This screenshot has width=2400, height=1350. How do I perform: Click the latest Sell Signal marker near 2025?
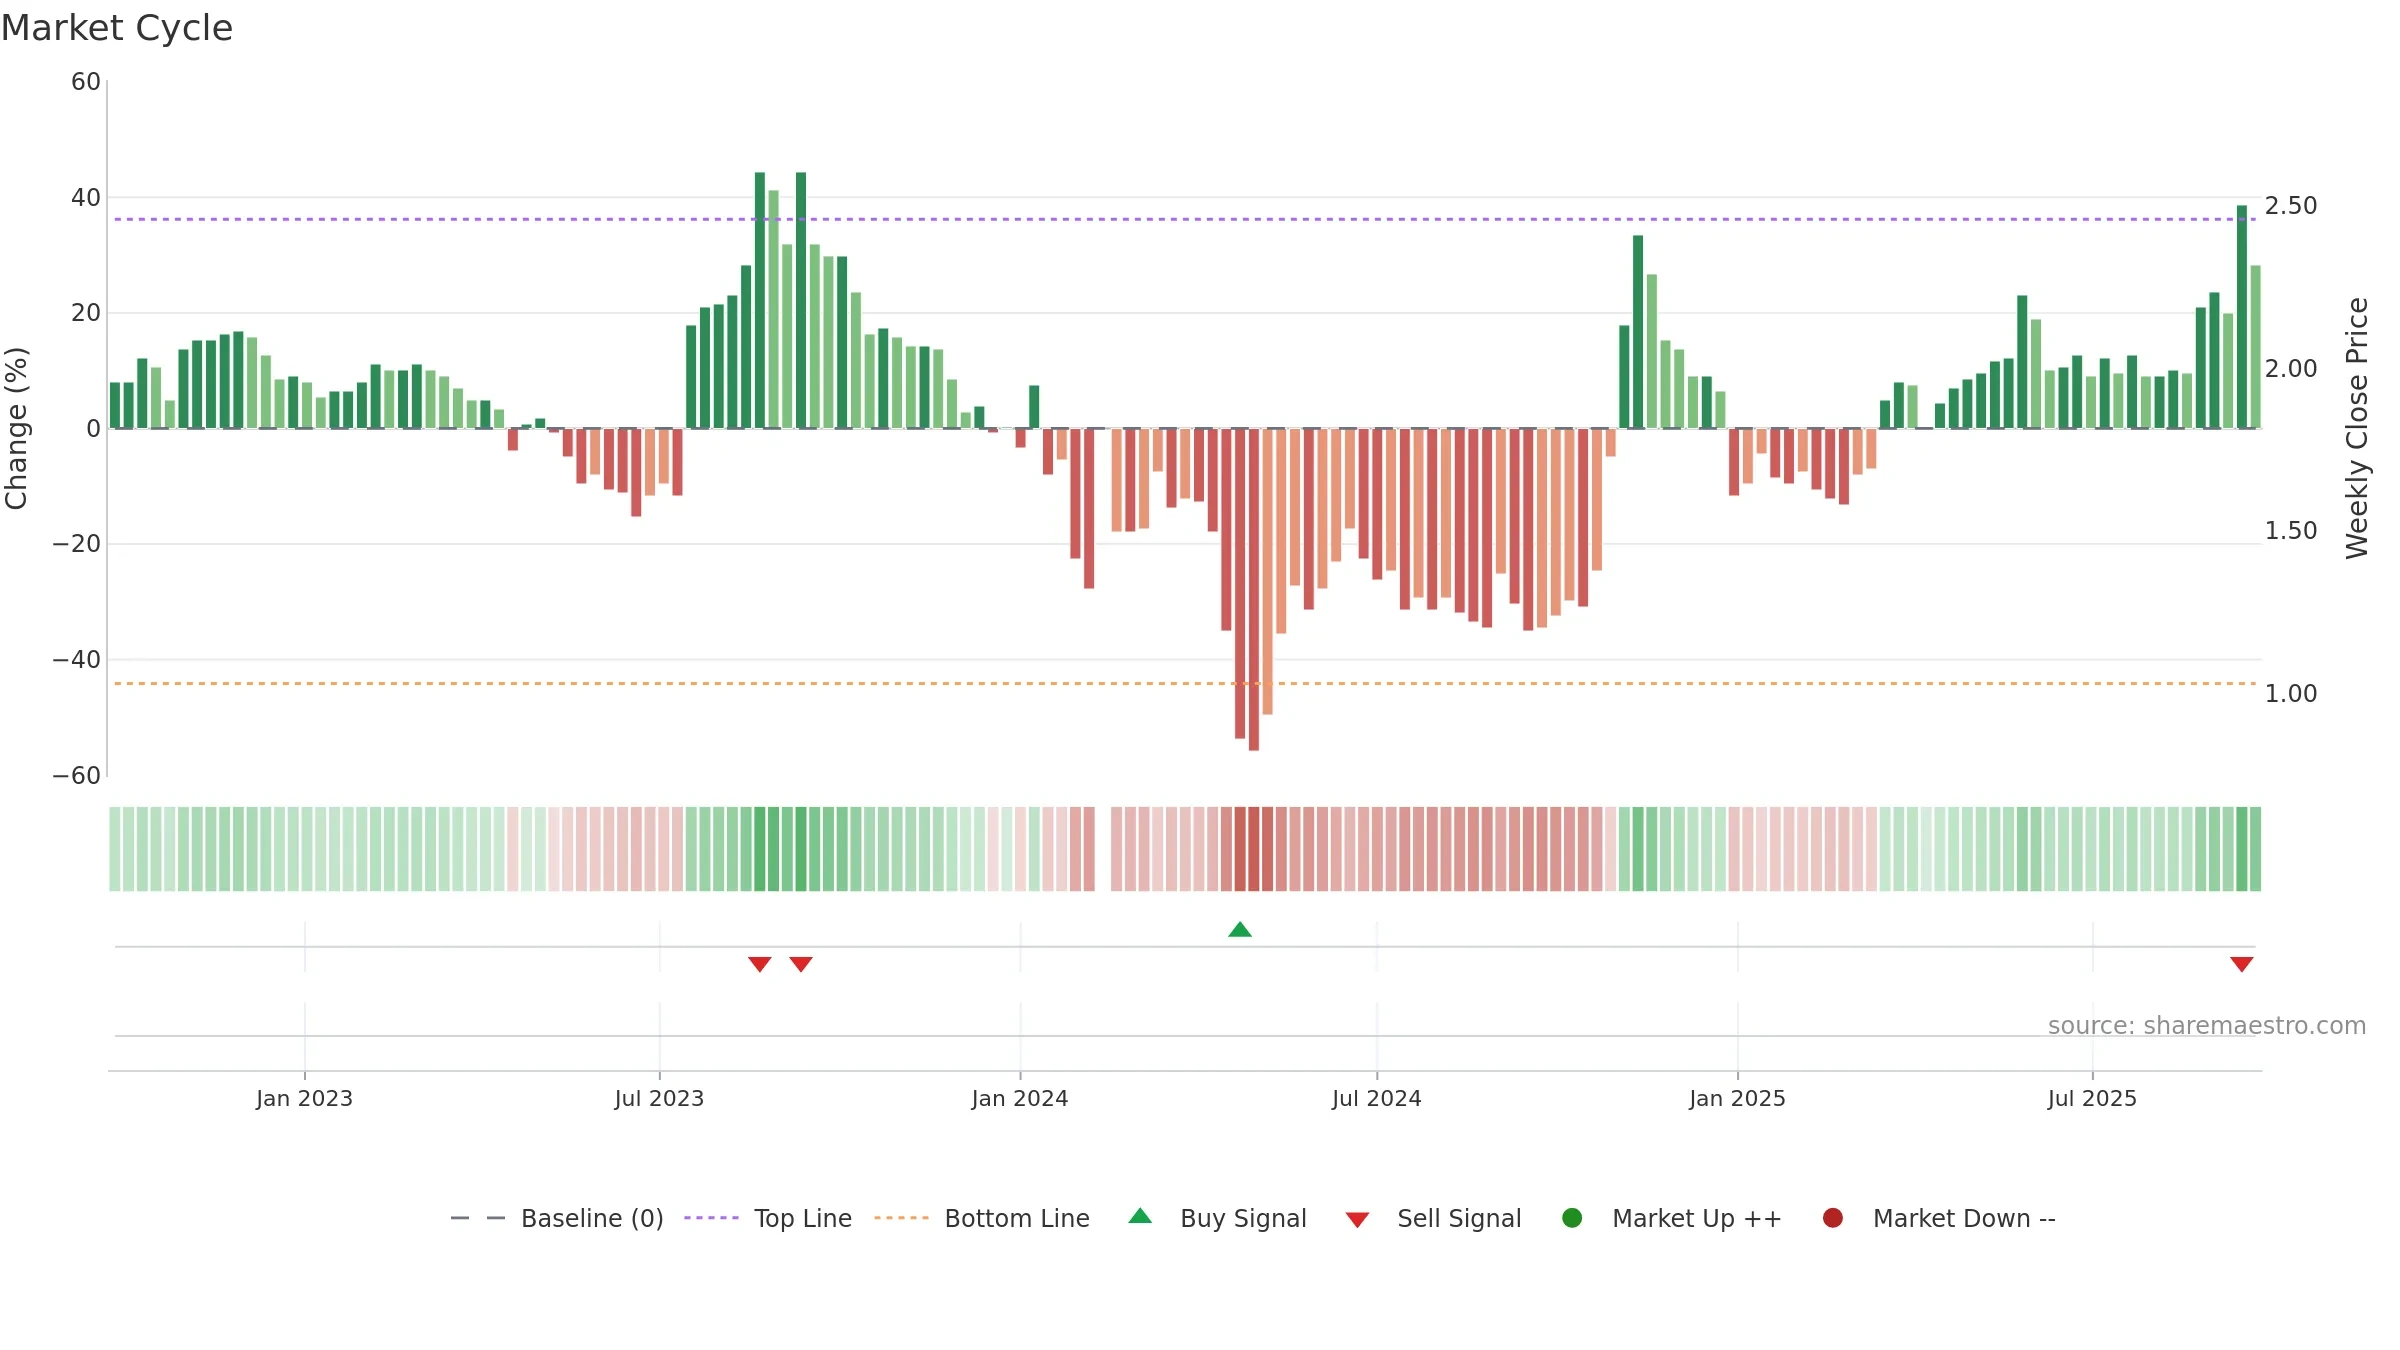point(2241,964)
